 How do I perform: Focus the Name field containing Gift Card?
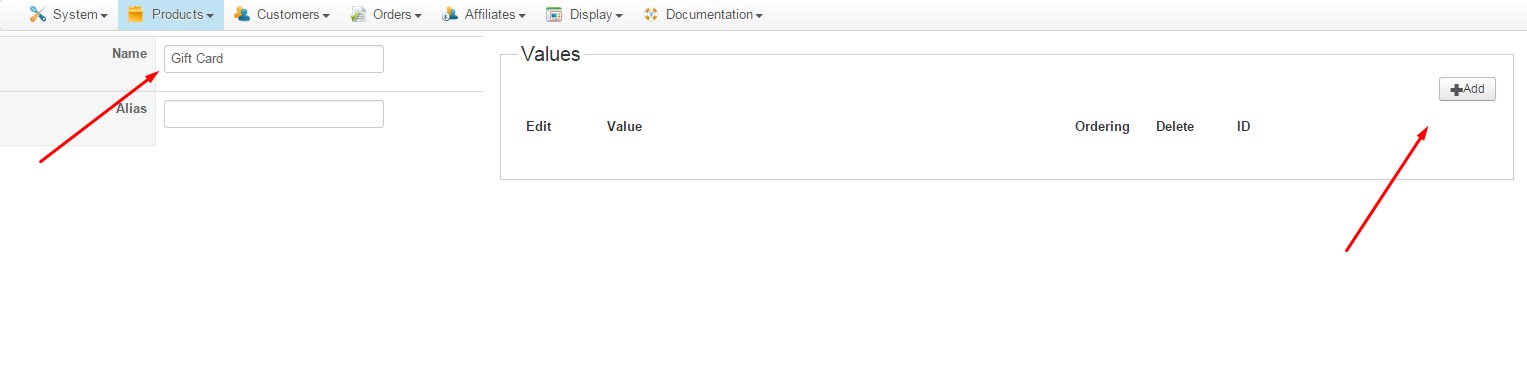click(274, 59)
